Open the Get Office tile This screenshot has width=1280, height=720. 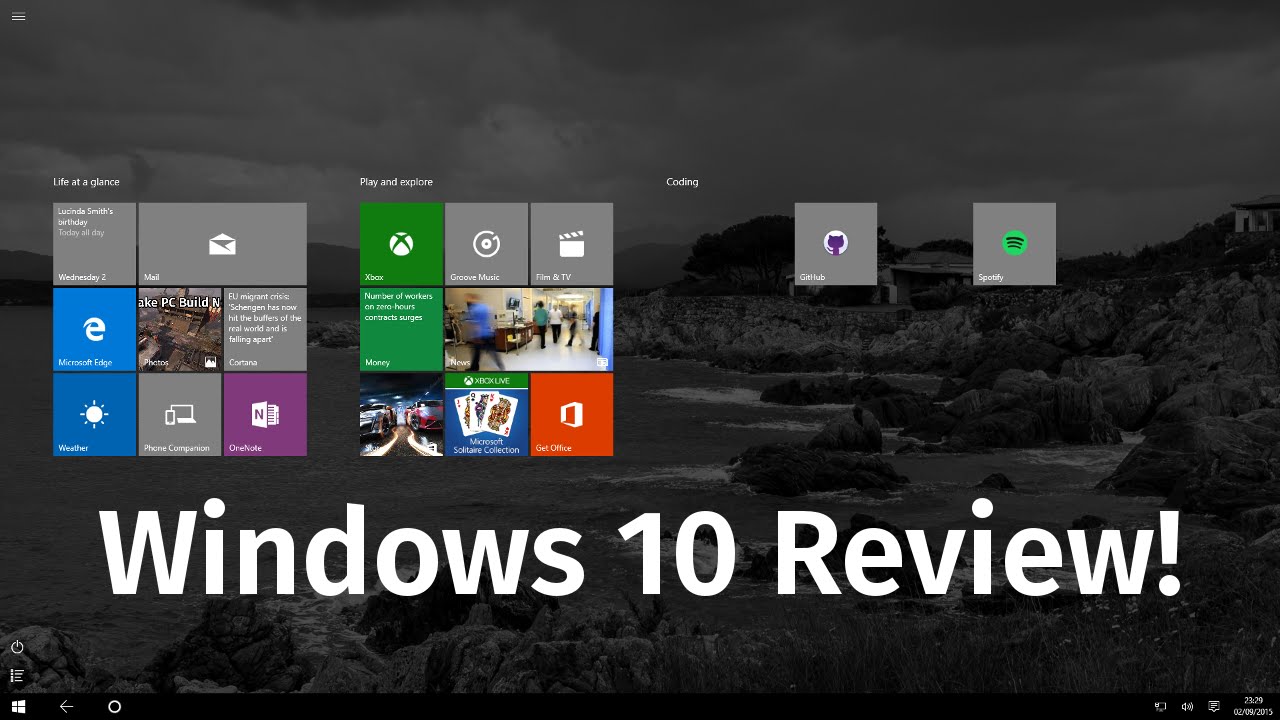(x=572, y=415)
